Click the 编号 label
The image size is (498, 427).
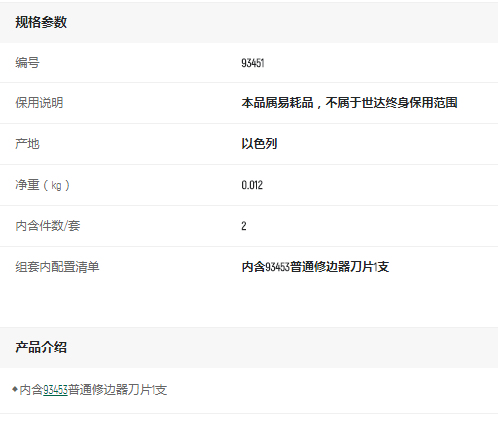click(27, 62)
